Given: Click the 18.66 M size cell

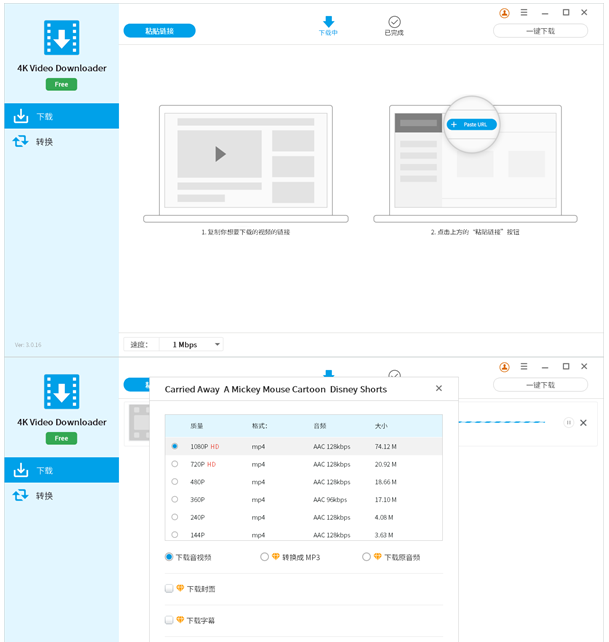Looking at the screenshot, I should (385, 482).
